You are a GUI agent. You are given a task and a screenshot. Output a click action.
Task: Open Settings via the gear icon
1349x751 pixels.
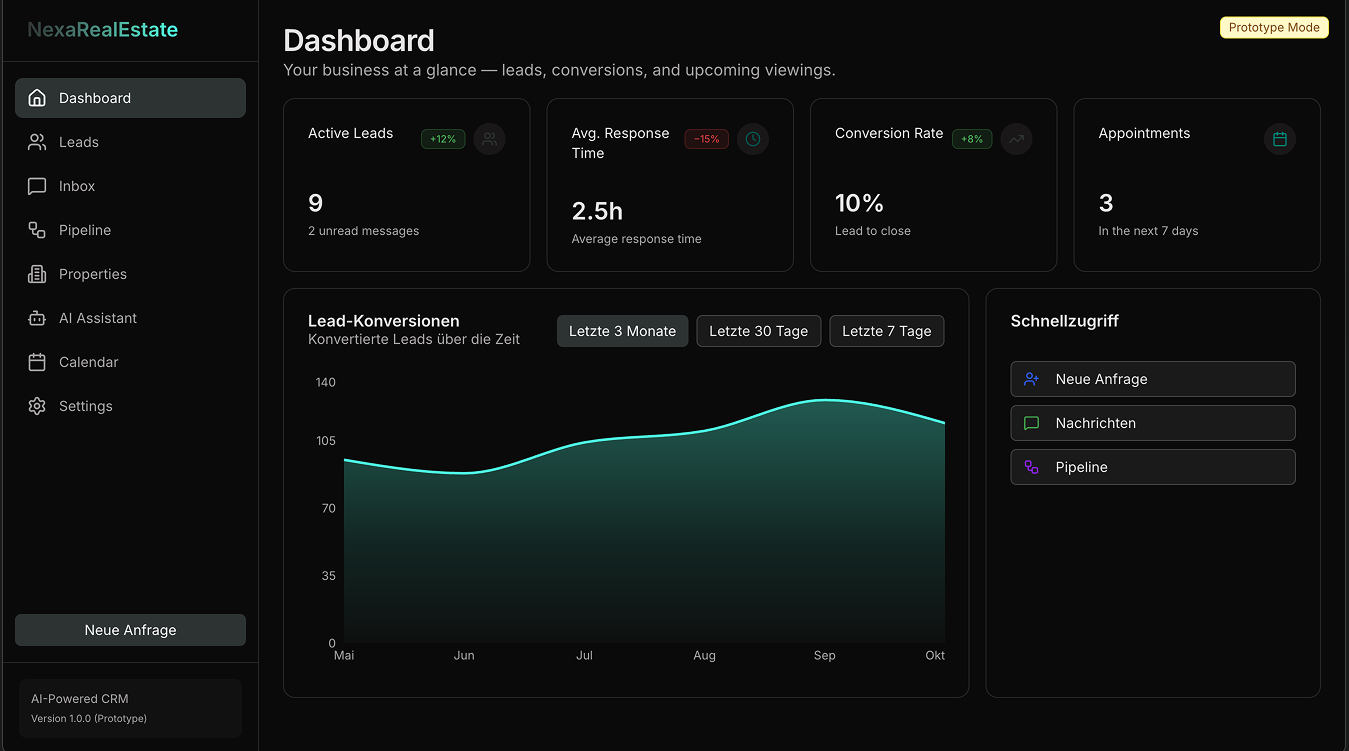pos(38,405)
